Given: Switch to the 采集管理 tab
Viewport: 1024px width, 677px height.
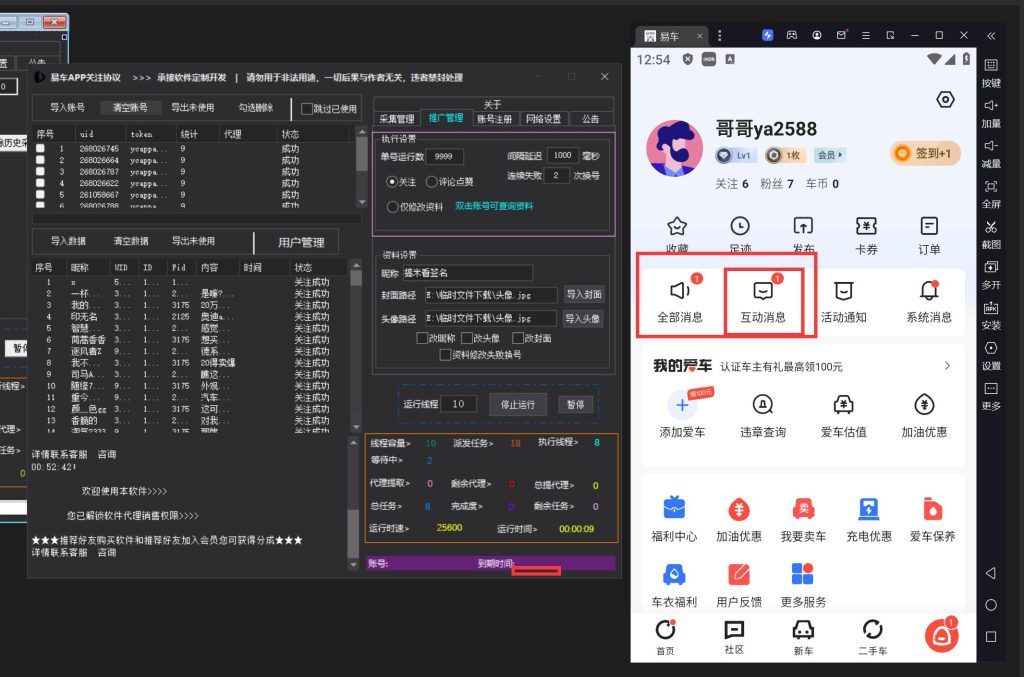Looking at the screenshot, I should 397,118.
